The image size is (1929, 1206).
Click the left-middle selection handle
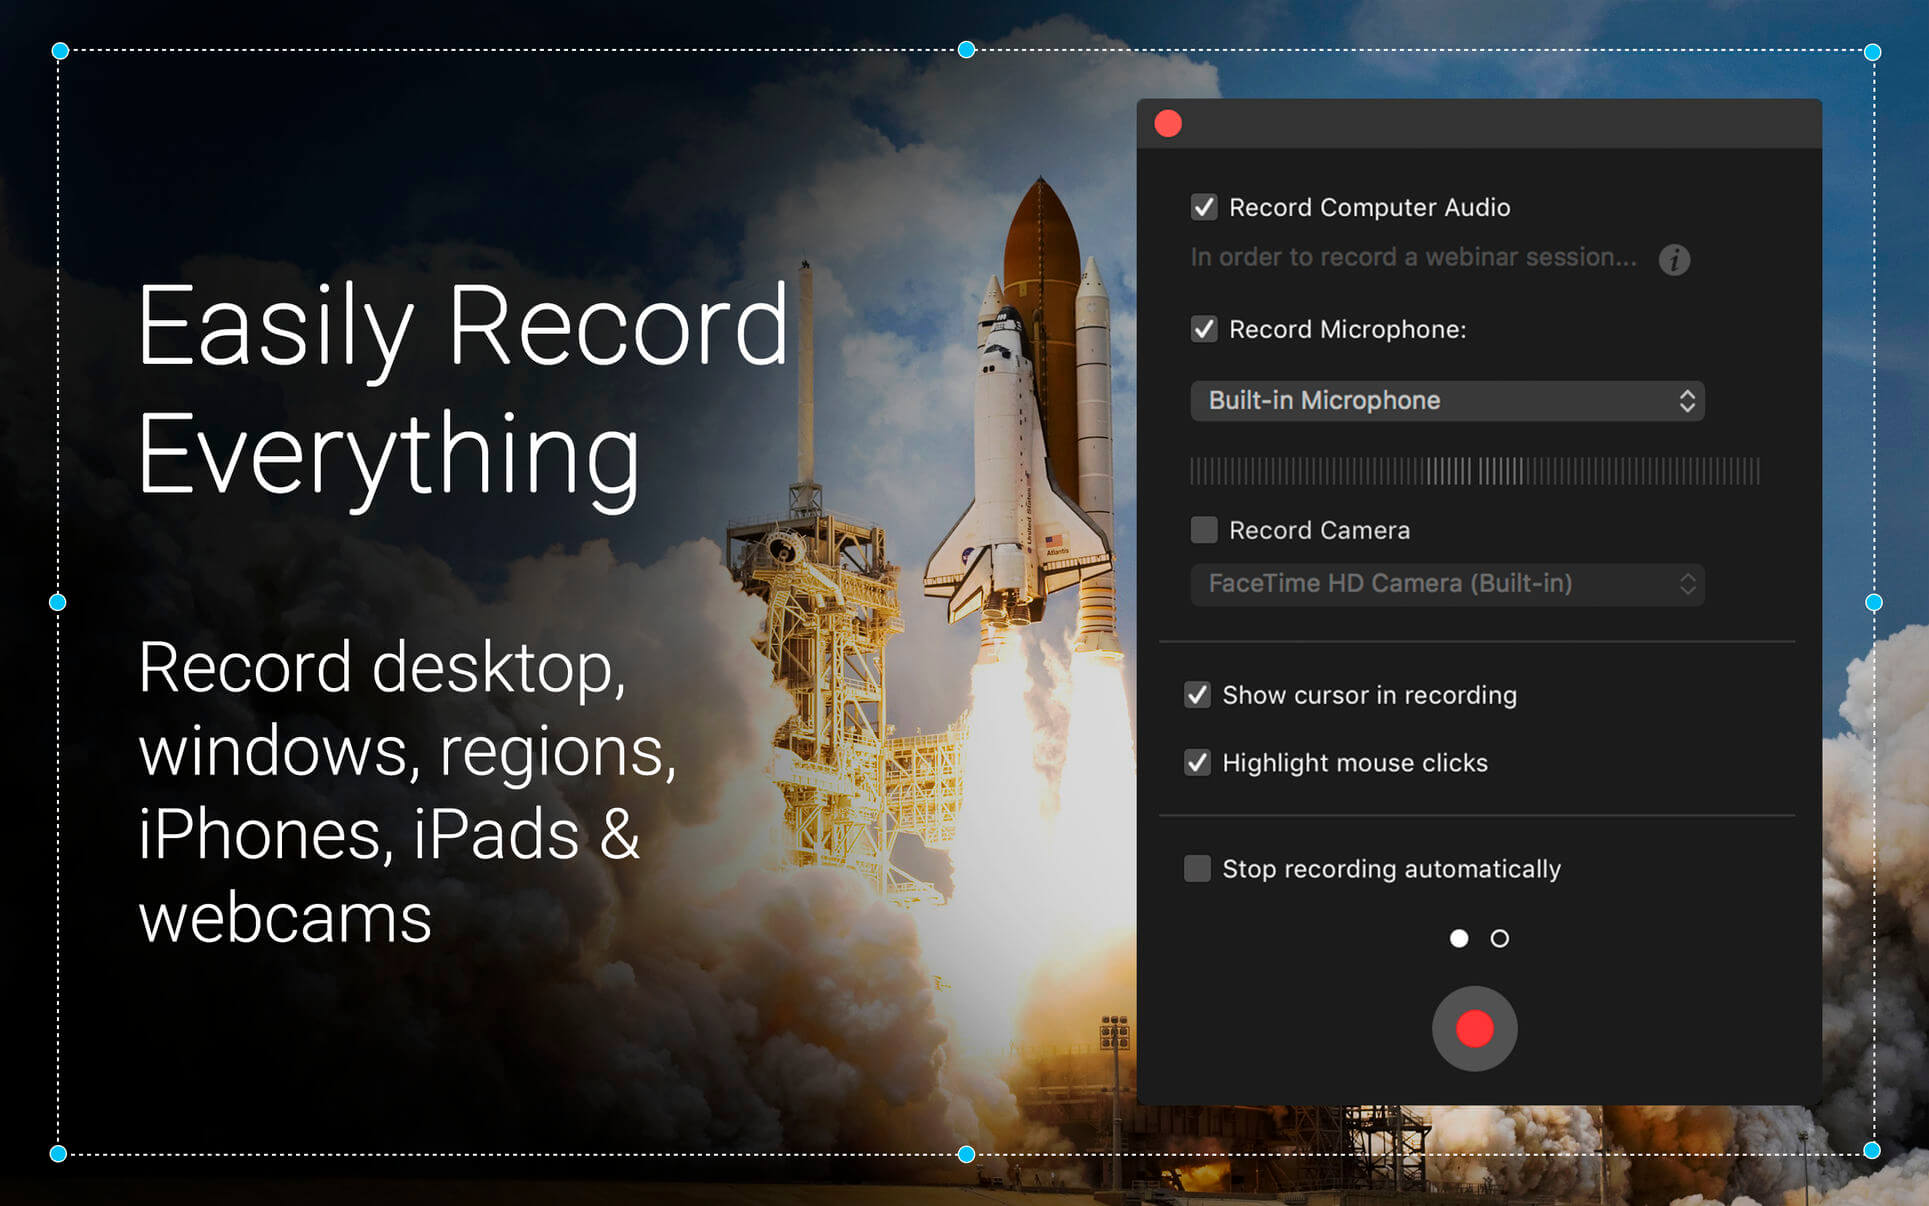tap(58, 602)
